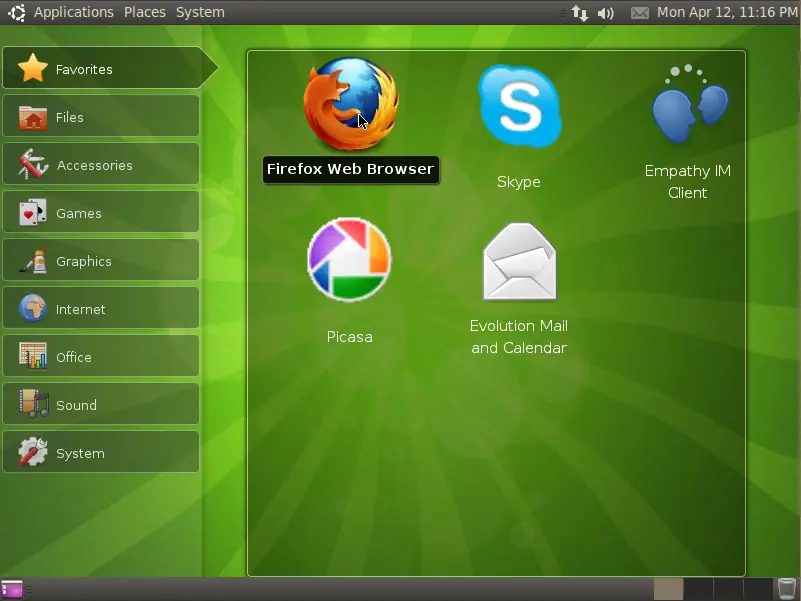Screen dimensions: 801x601
Task: Select the Favorites category
Action: (110, 68)
